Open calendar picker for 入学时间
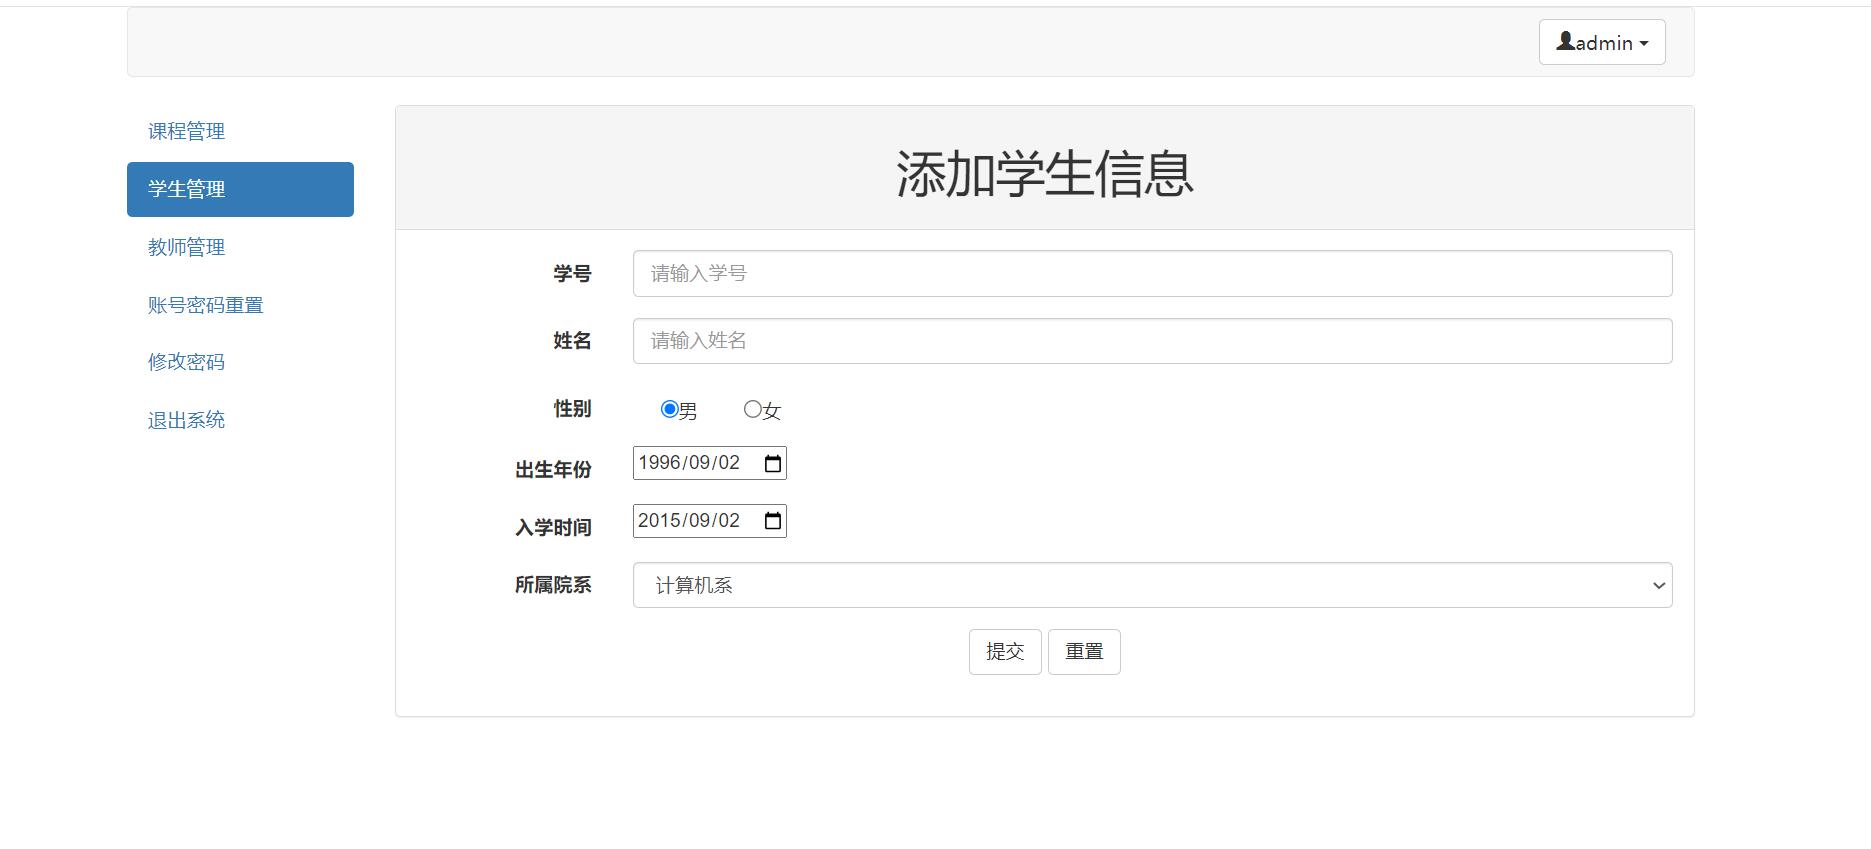Viewport: 1871px width, 849px height. (773, 521)
